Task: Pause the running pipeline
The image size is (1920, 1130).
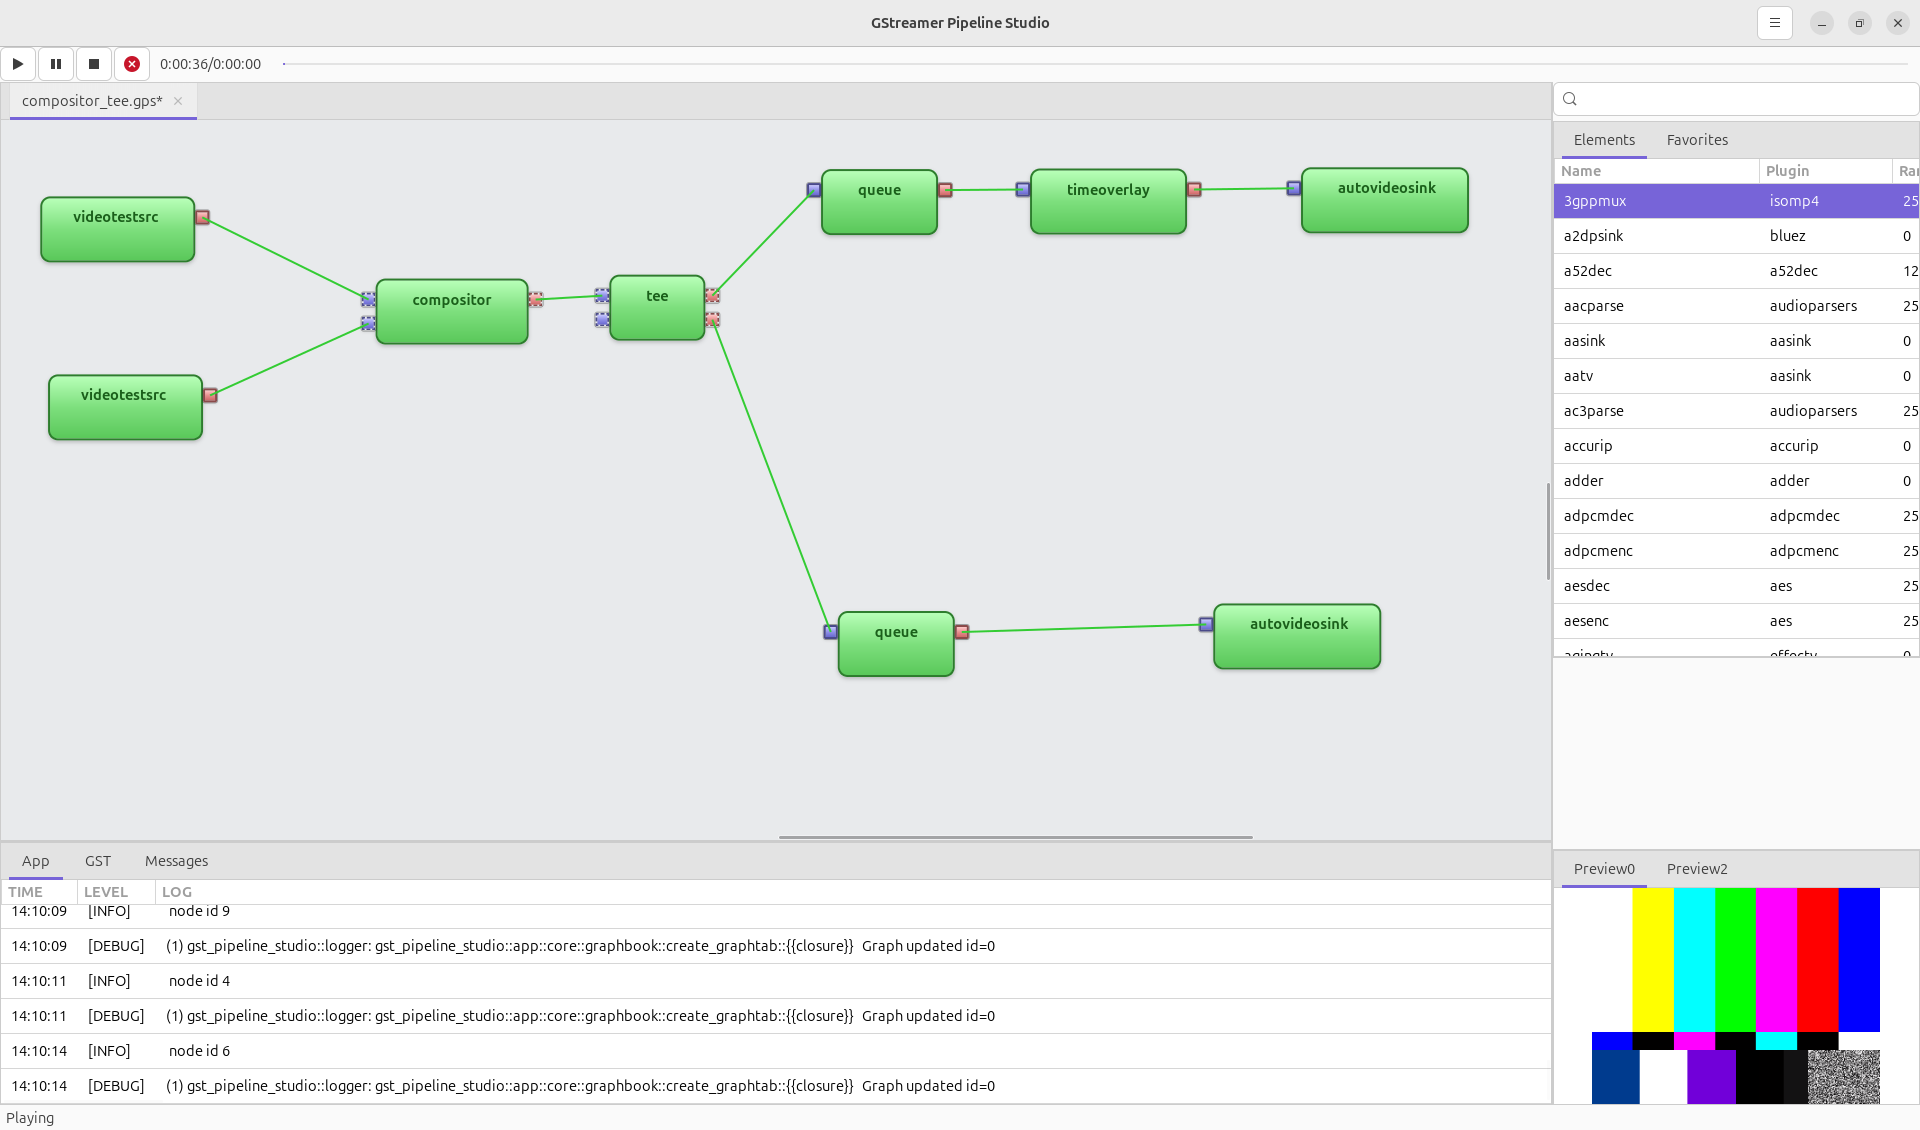Action: point(55,63)
